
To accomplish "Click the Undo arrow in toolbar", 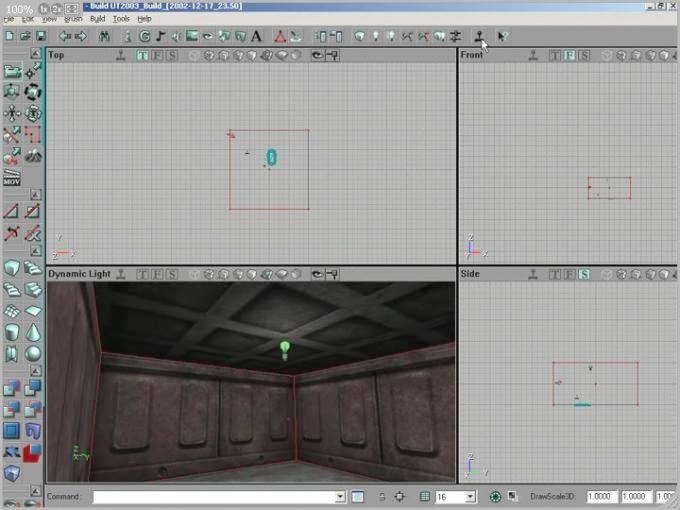I will pyautogui.click(x=64, y=37).
